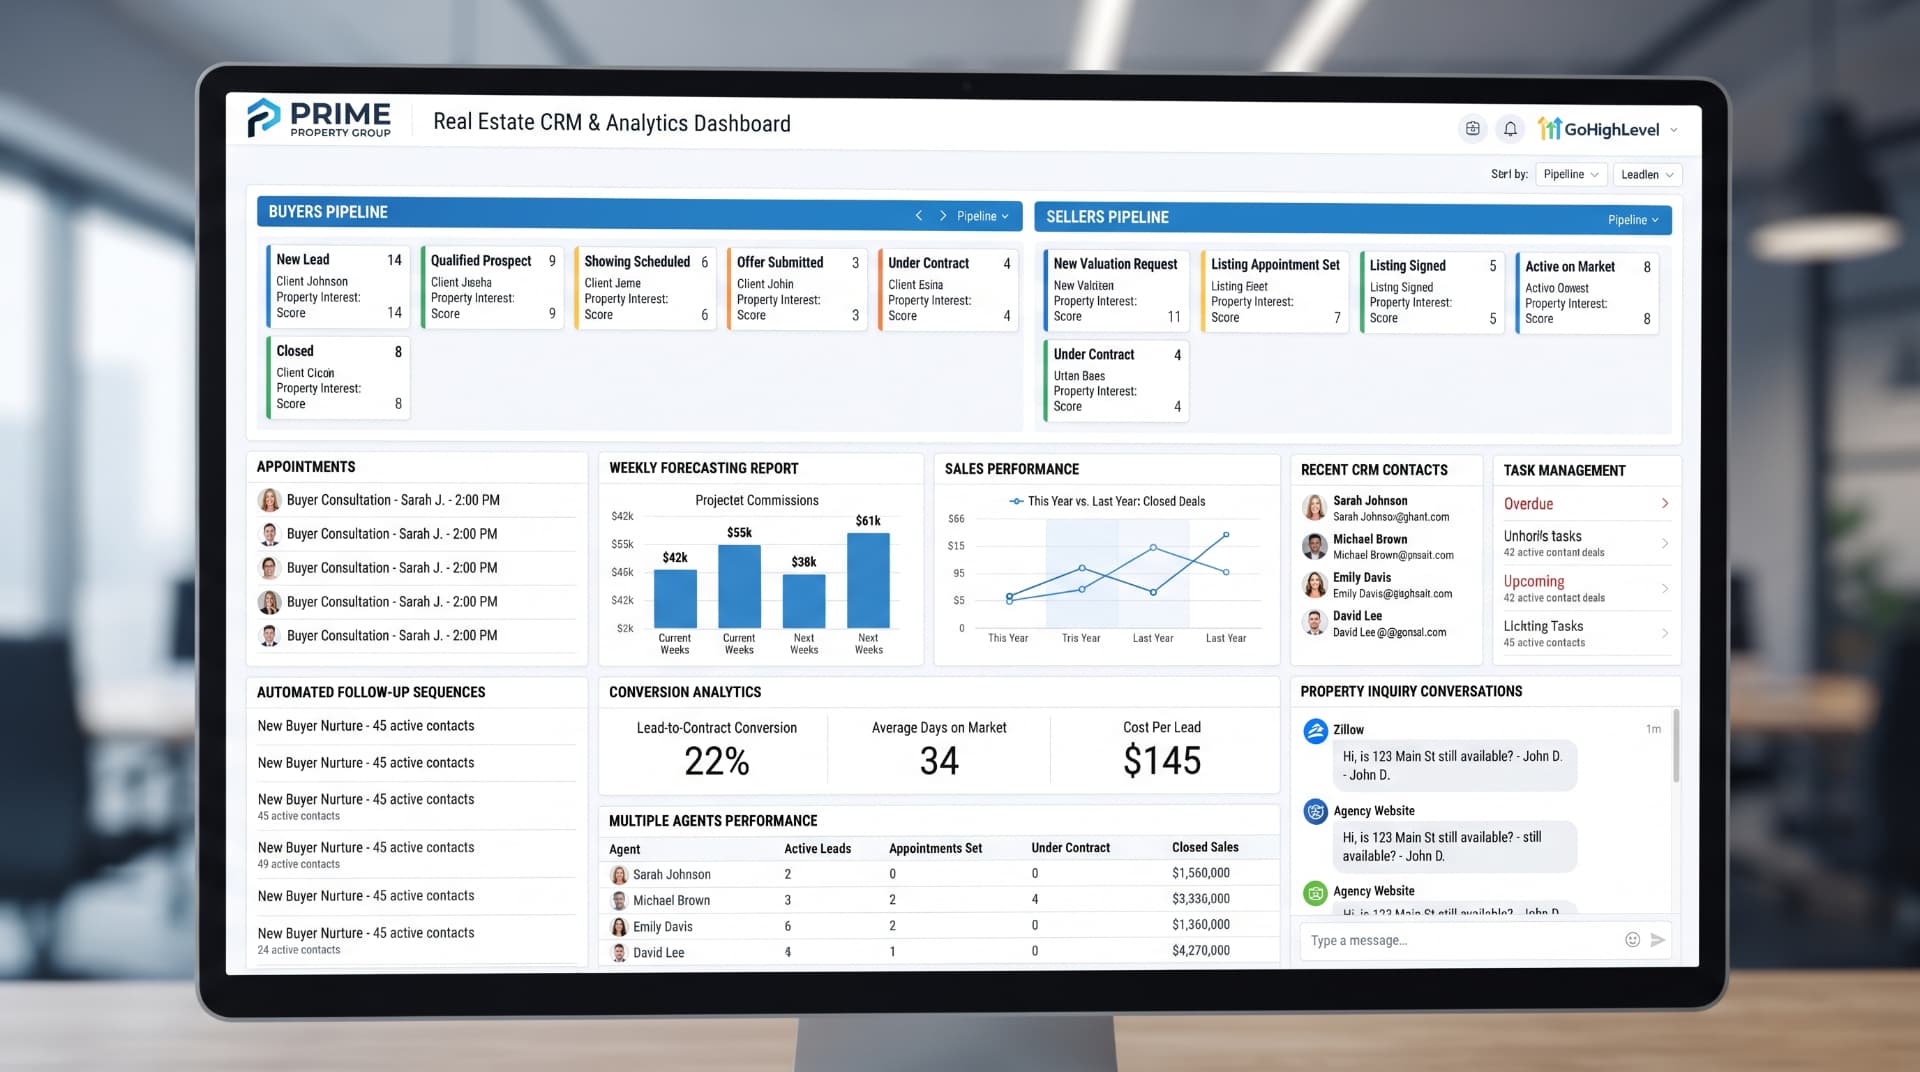Expand the Overdue tasks chevron
The width and height of the screenshot is (1920, 1072).
tap(1665, 503)
